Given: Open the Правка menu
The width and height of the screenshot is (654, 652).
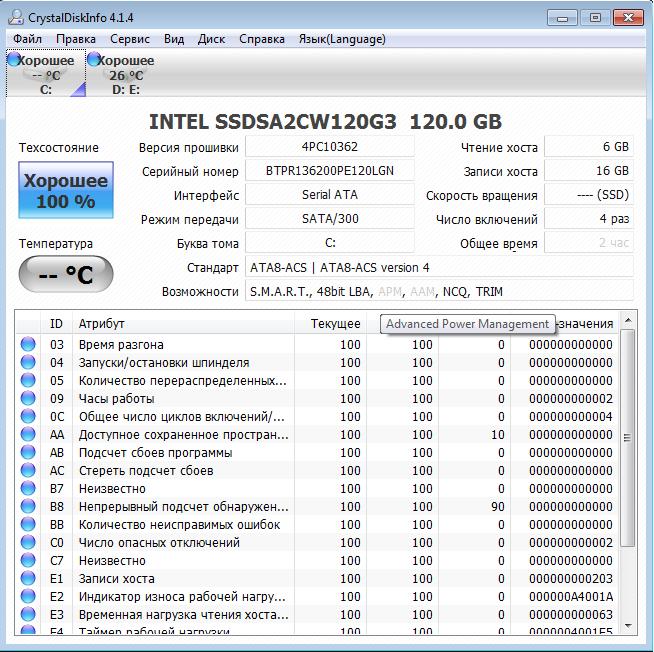Looking at the screenshot, I should (76, 39).
